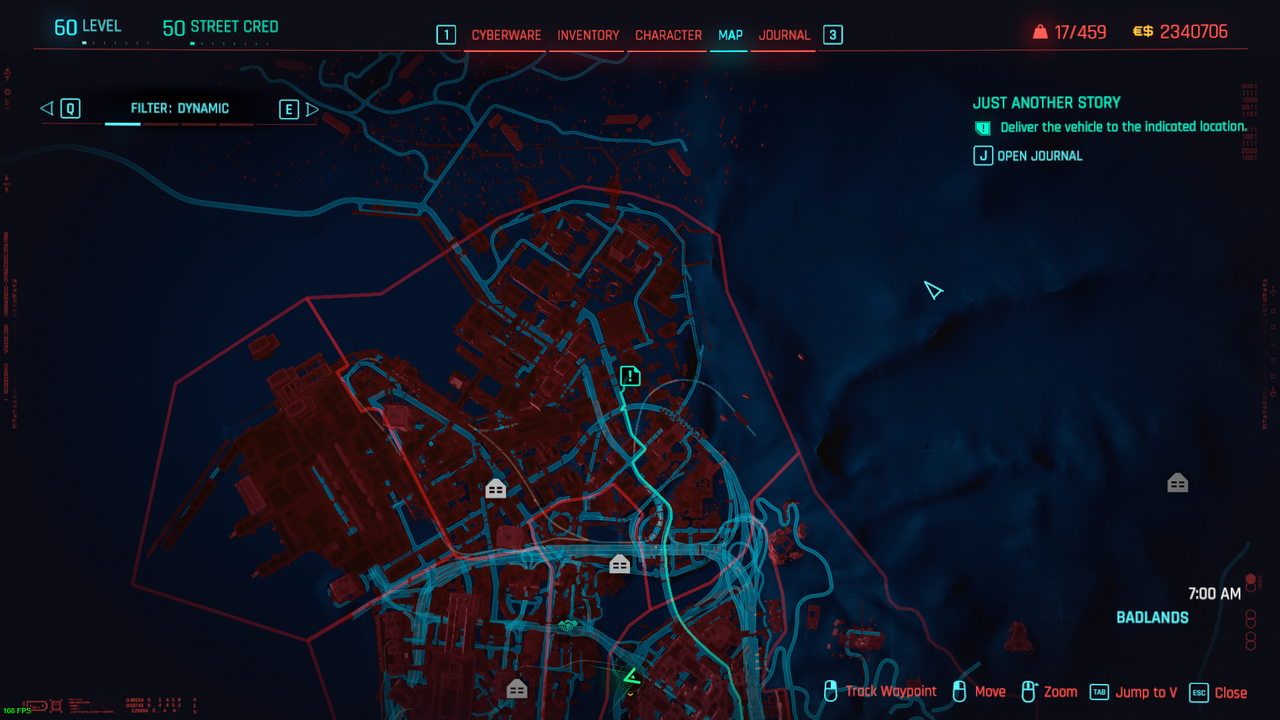Select the green handshake marker on the map

[569, 627]
